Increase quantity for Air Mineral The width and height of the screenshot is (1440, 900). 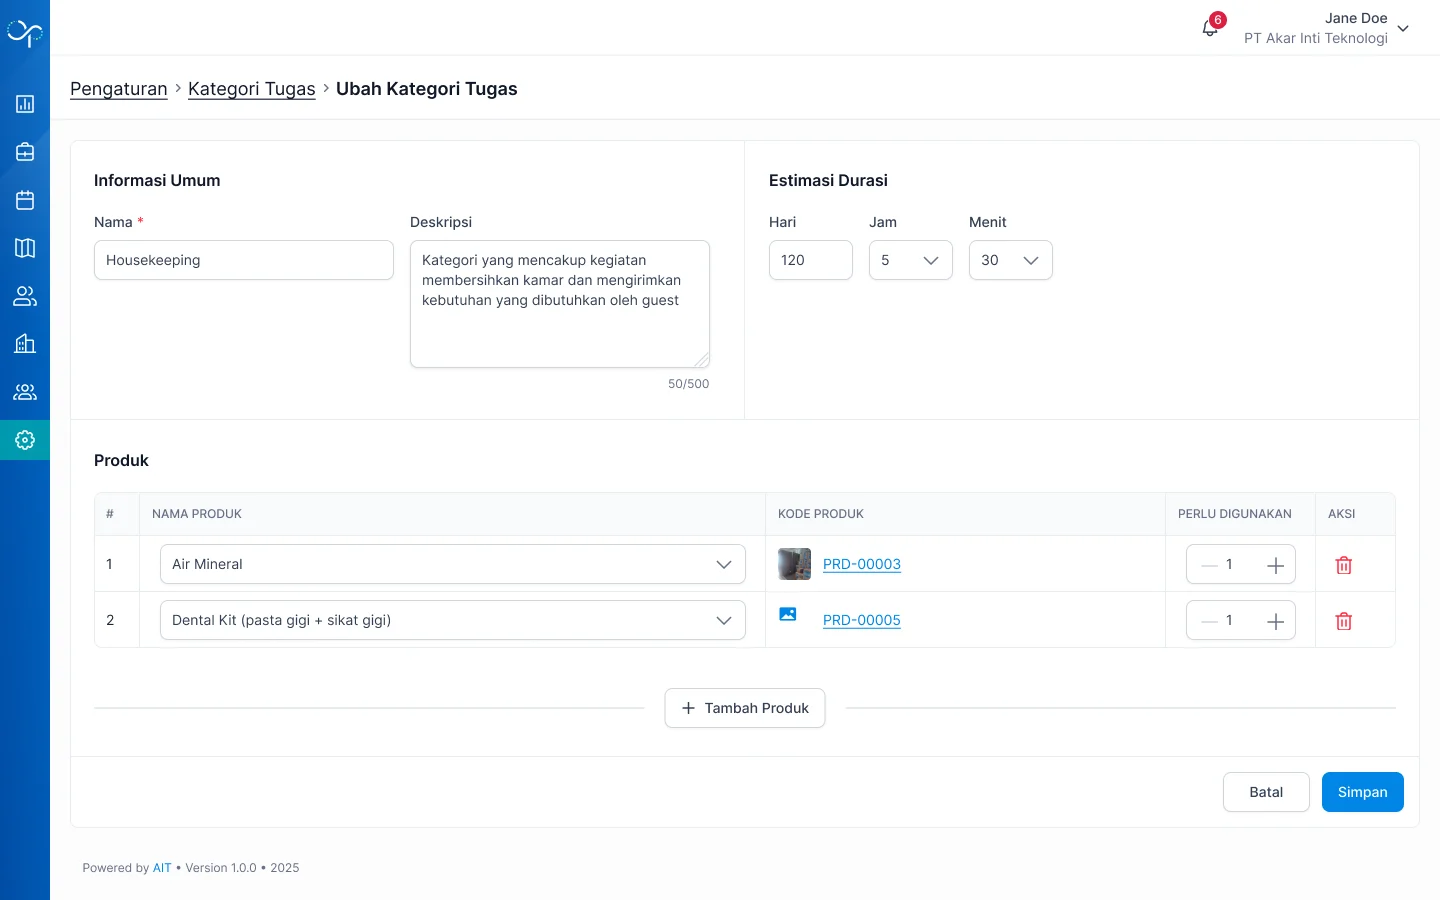tap(1275, 565)
